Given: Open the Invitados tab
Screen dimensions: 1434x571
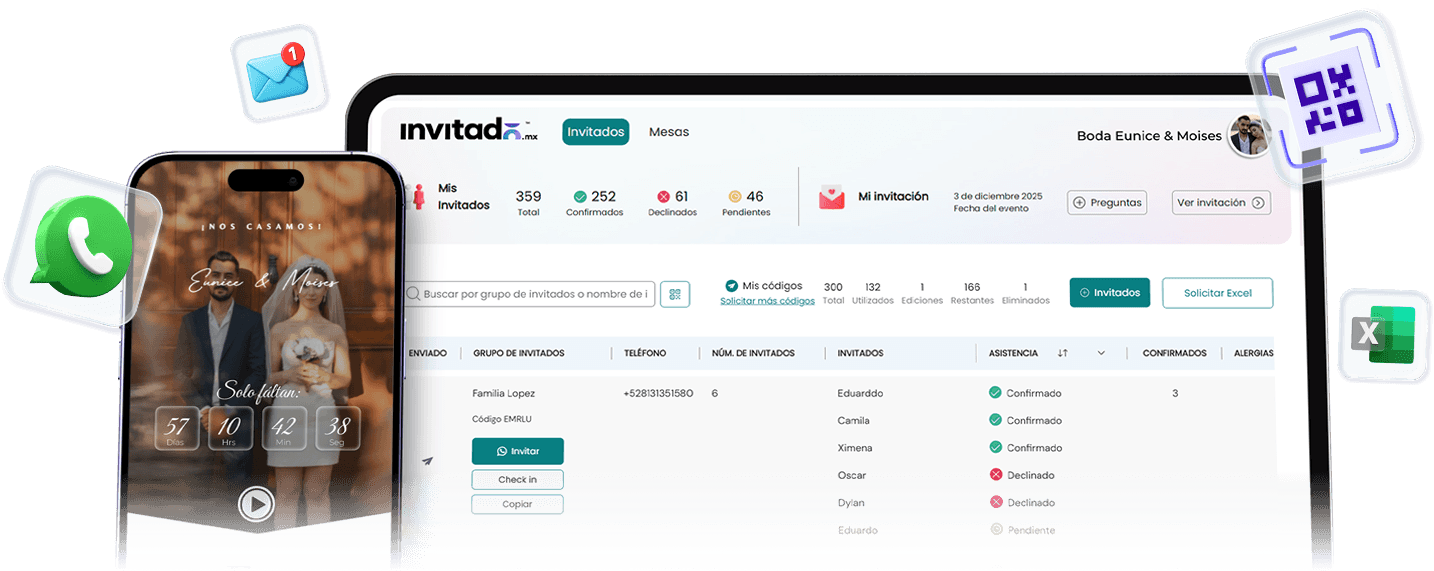Looking at the screenshot, I should click(595, 132).
